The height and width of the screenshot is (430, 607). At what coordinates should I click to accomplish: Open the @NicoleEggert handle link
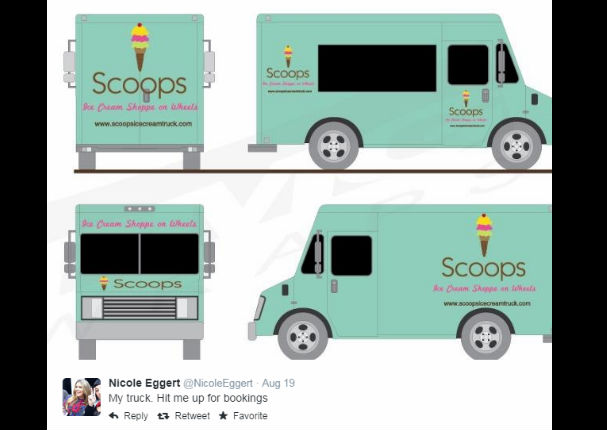pyautogui.click(x=218, y=383)
